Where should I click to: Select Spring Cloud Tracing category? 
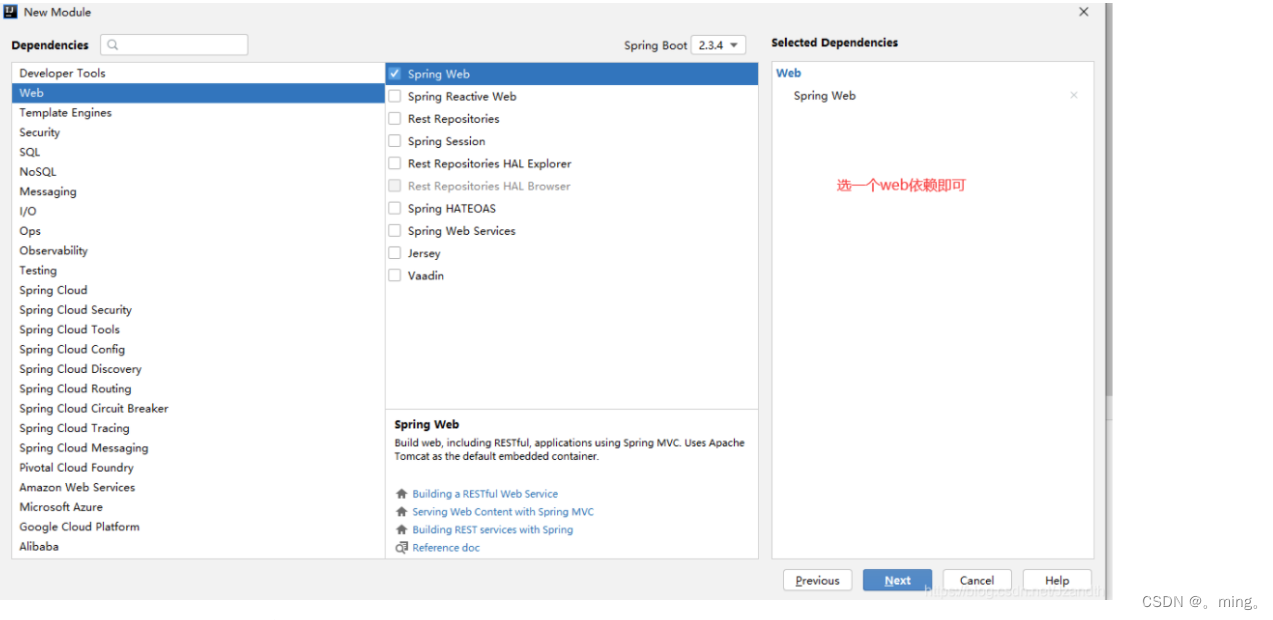[198, 429]
